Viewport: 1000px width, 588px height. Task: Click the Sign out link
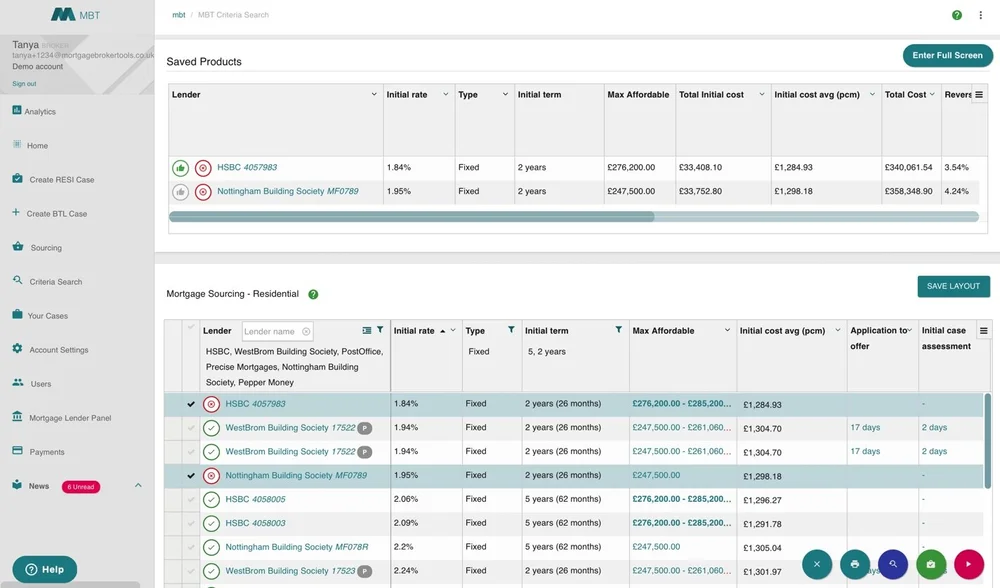(x=24, y=84)
